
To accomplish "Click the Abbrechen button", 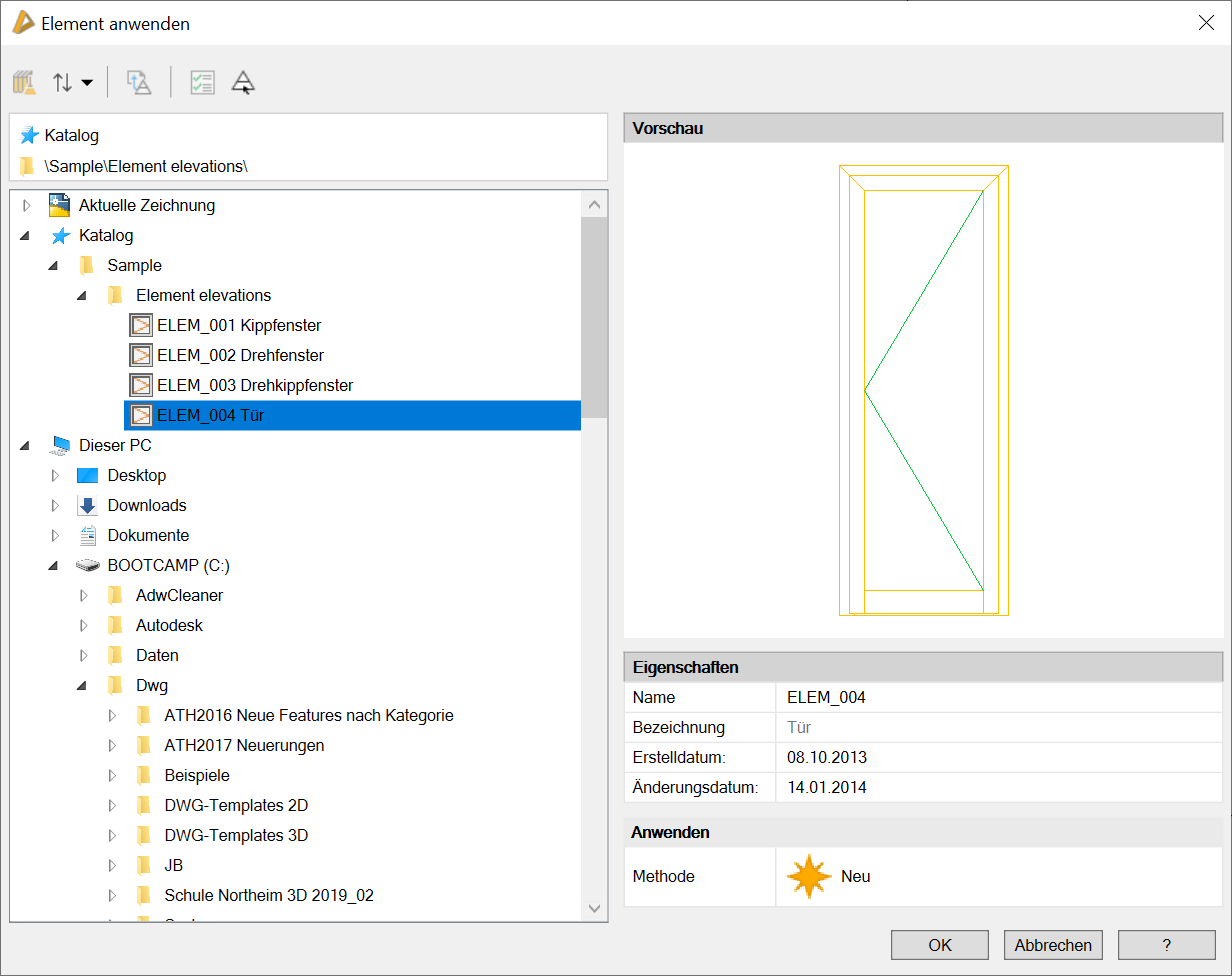I will [x=1053, y=945].
